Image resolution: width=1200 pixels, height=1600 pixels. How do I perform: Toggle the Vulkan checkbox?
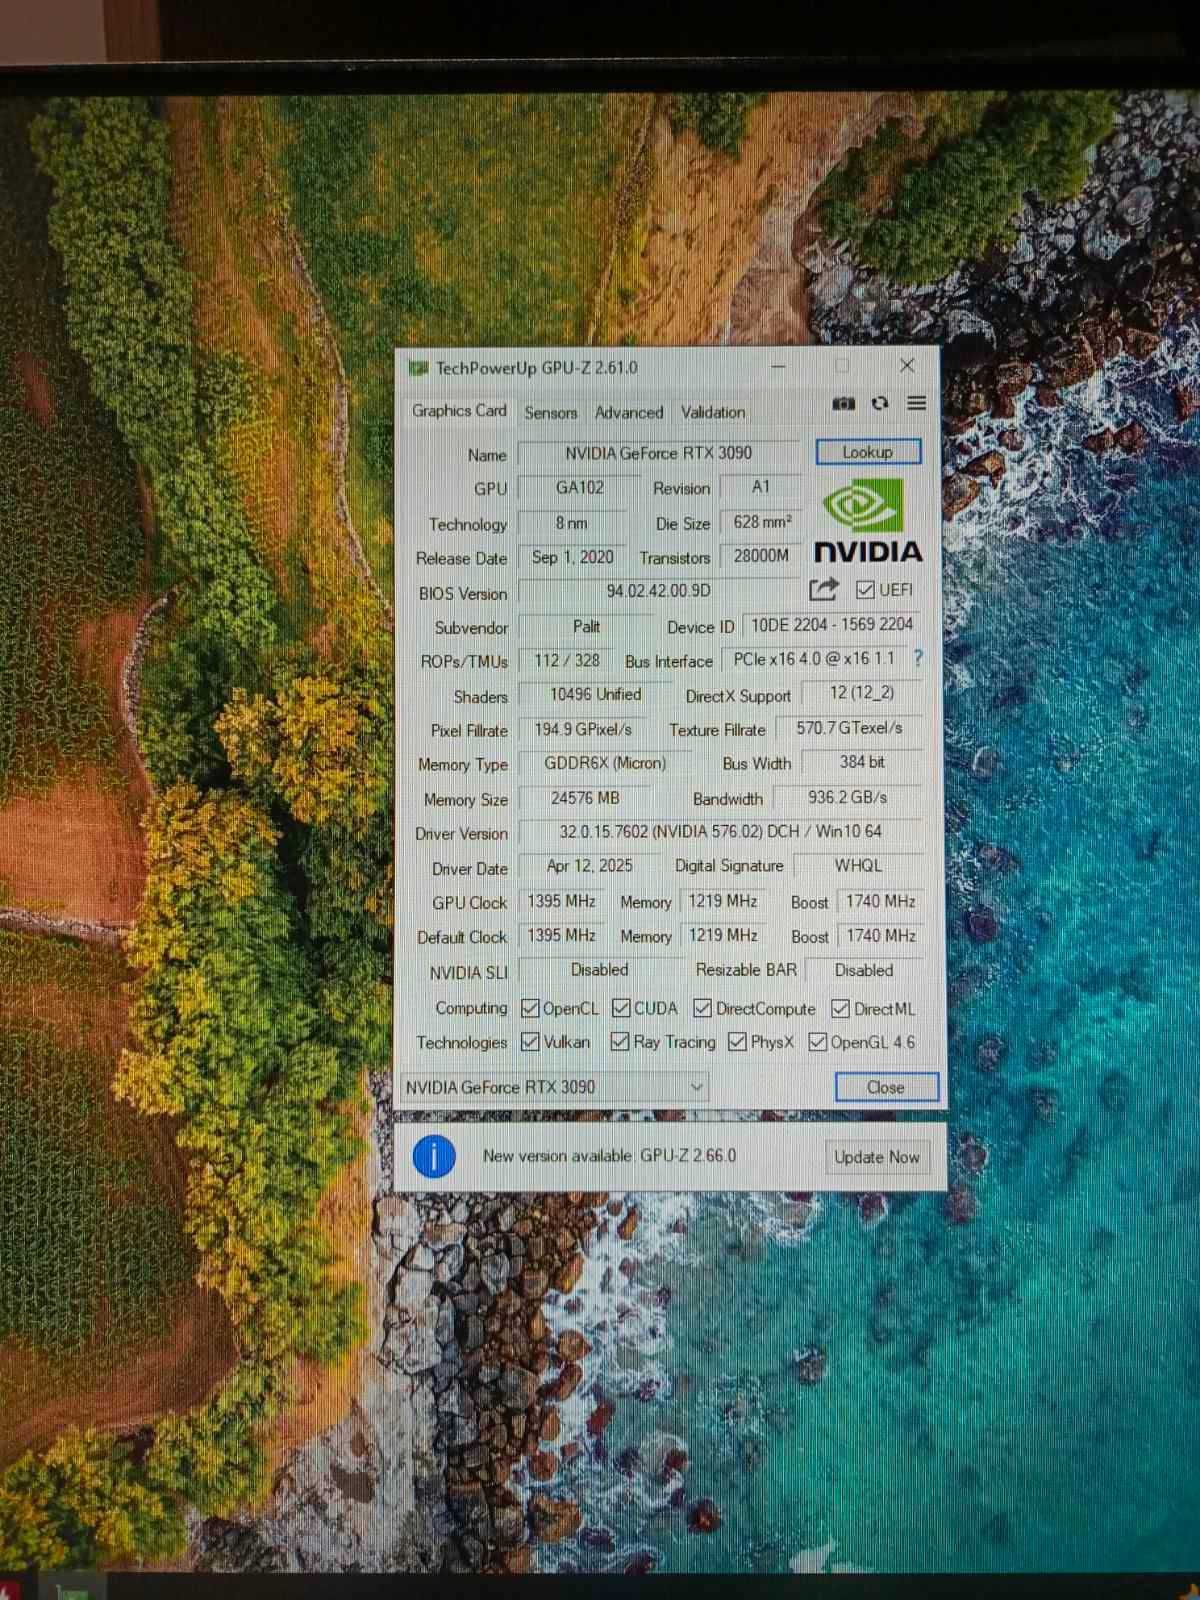[530, 1042]
